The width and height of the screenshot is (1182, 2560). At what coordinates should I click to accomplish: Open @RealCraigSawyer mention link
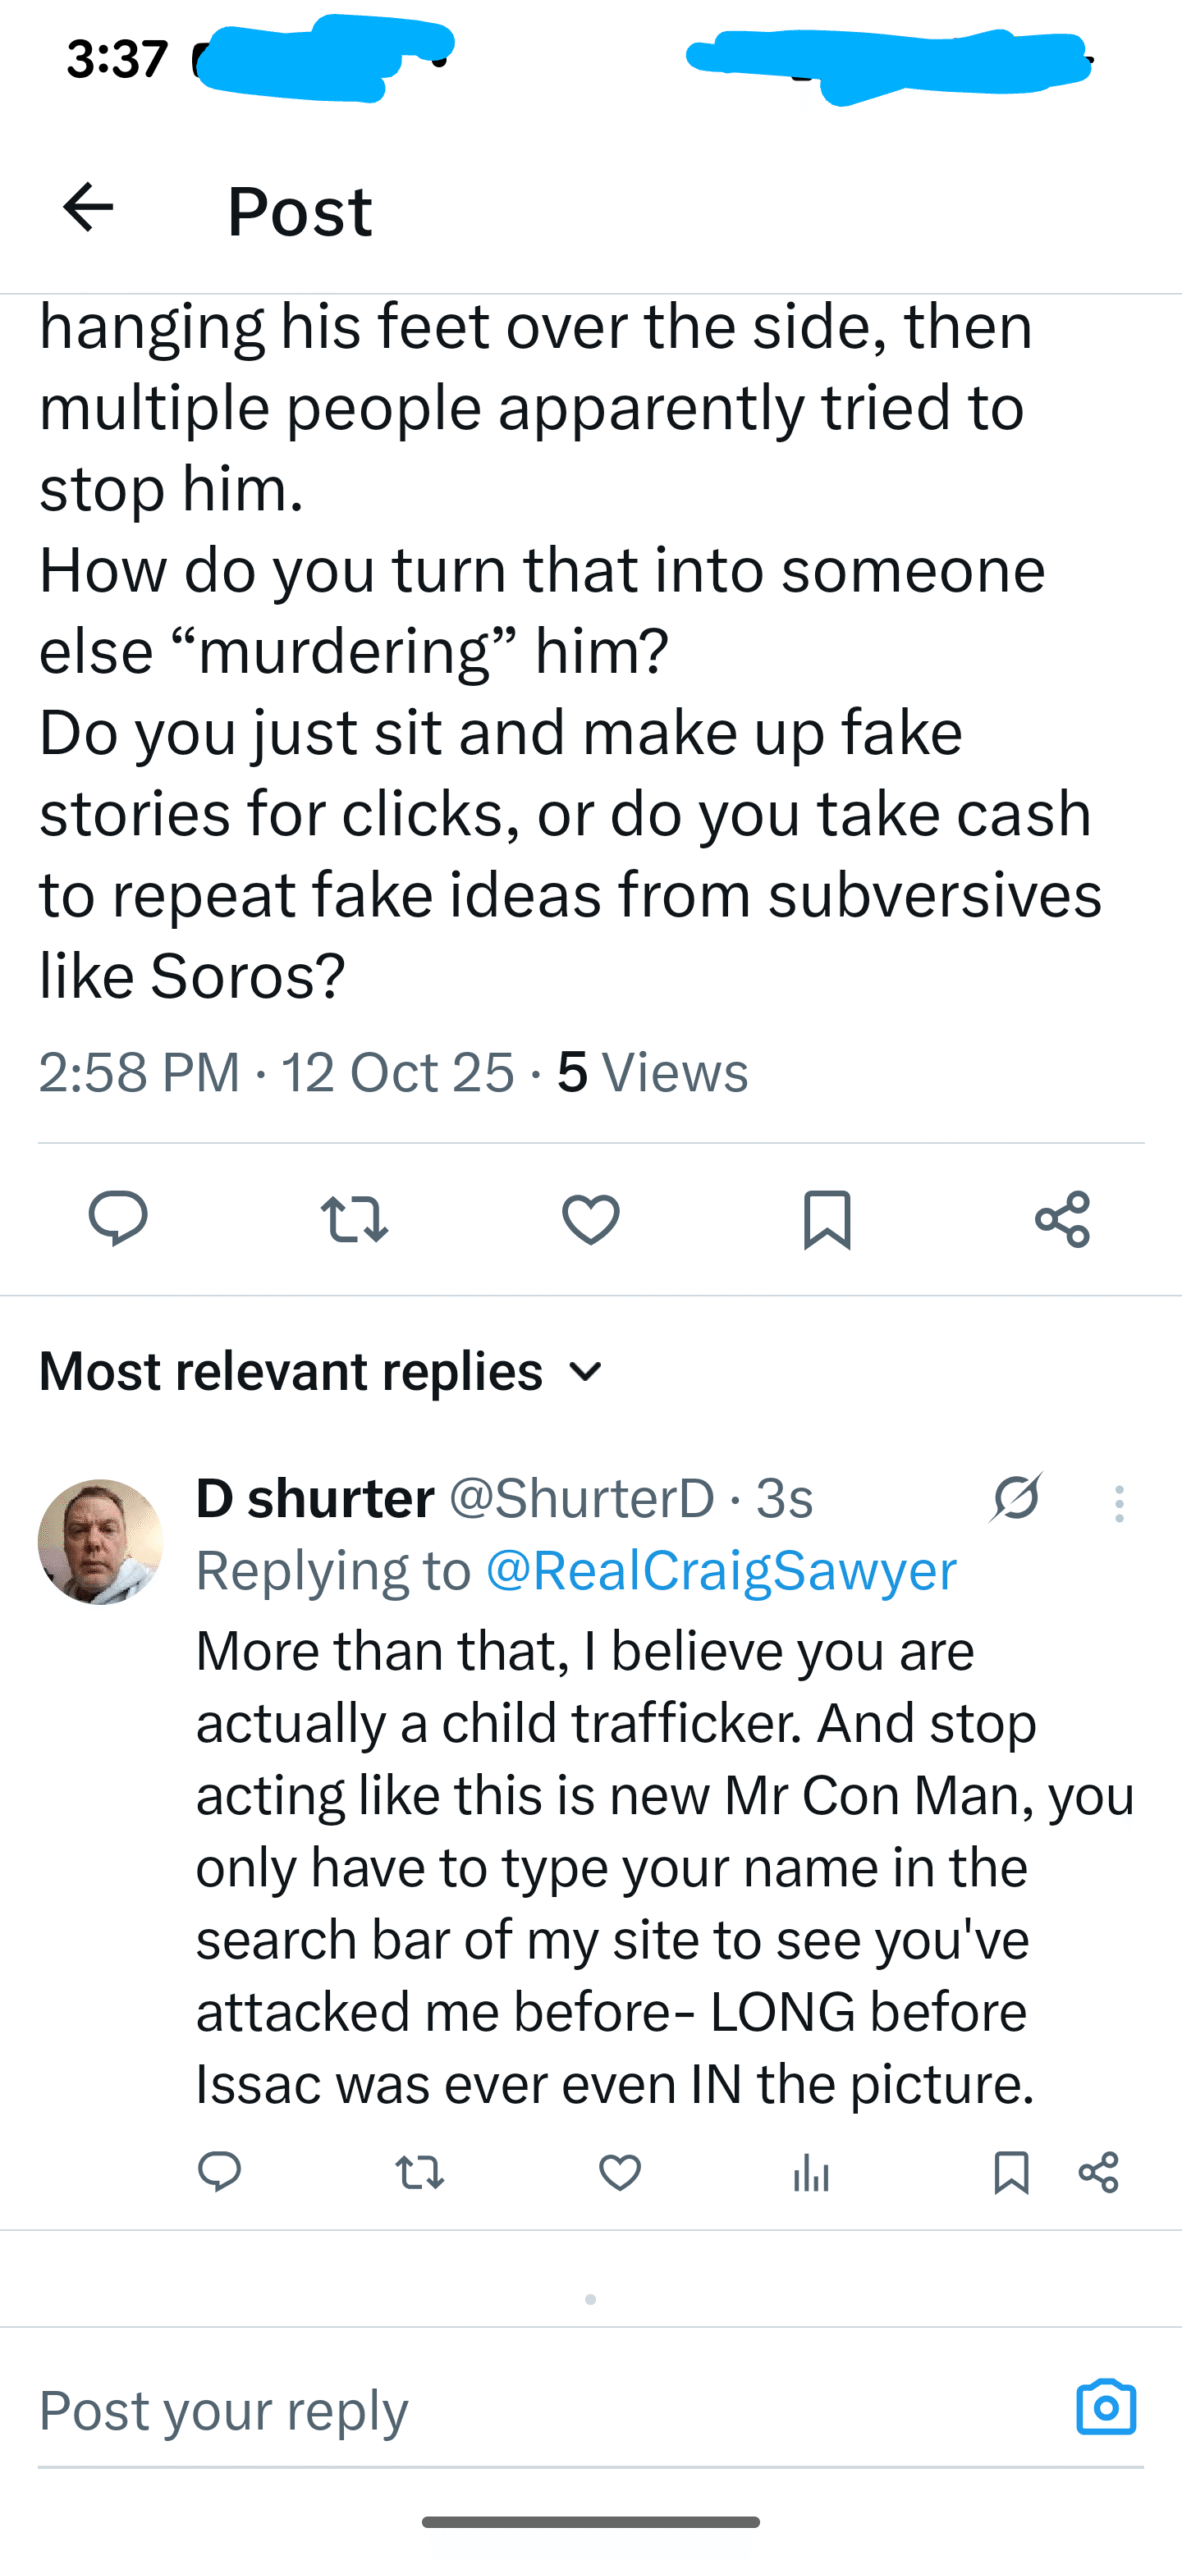pos(721,1570)
